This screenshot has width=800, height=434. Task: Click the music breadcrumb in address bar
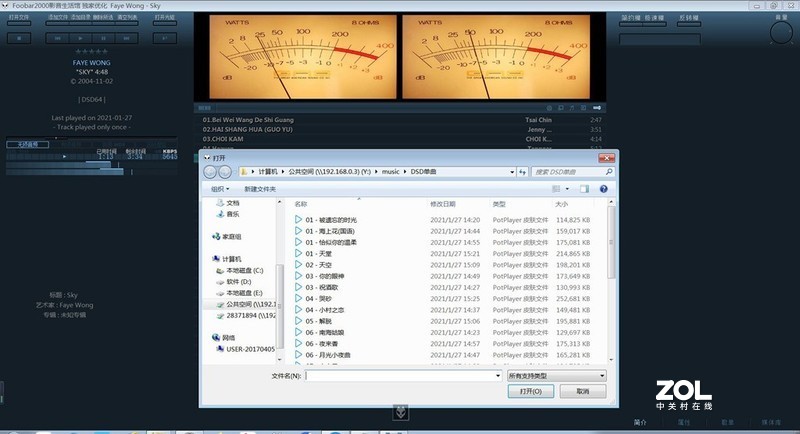point(390,172)
